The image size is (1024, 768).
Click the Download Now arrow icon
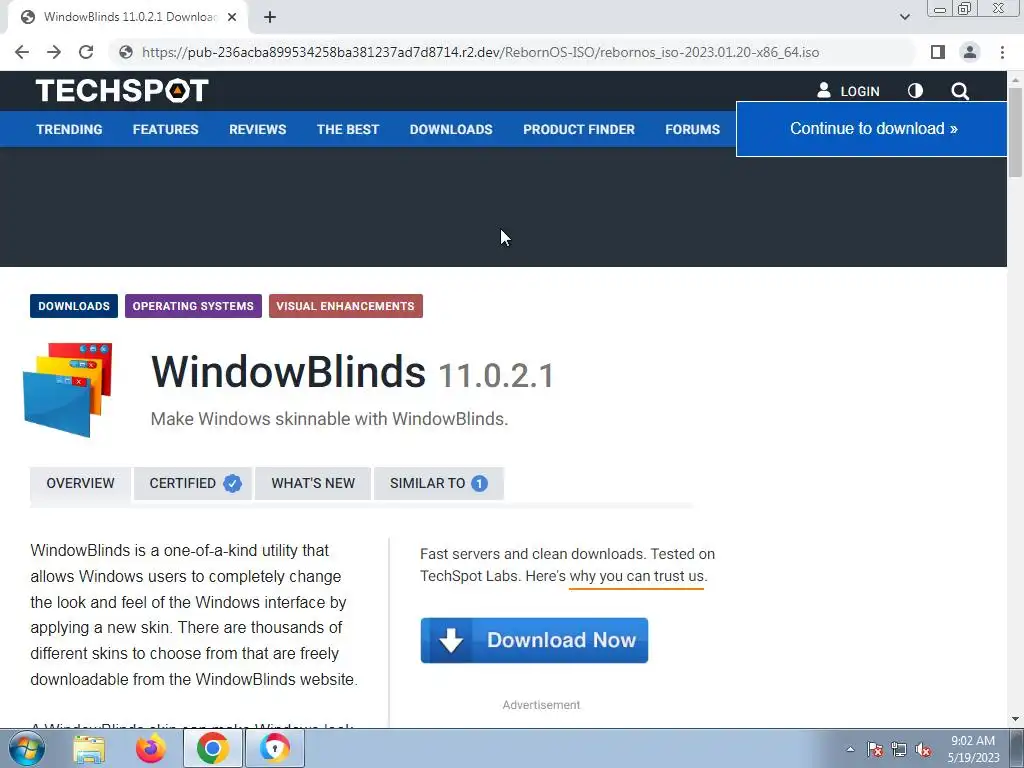[451, 641]
